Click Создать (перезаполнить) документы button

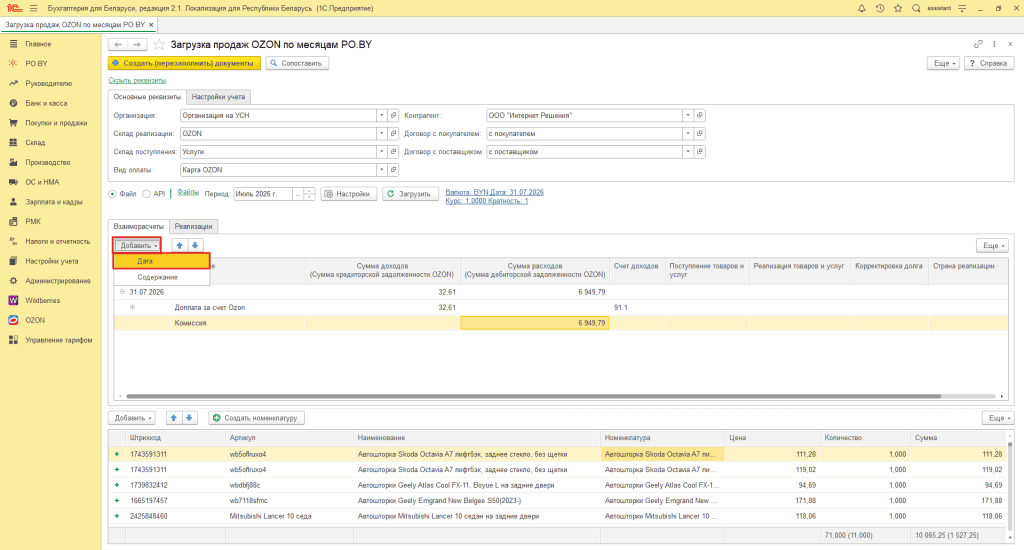coord(184,63)
